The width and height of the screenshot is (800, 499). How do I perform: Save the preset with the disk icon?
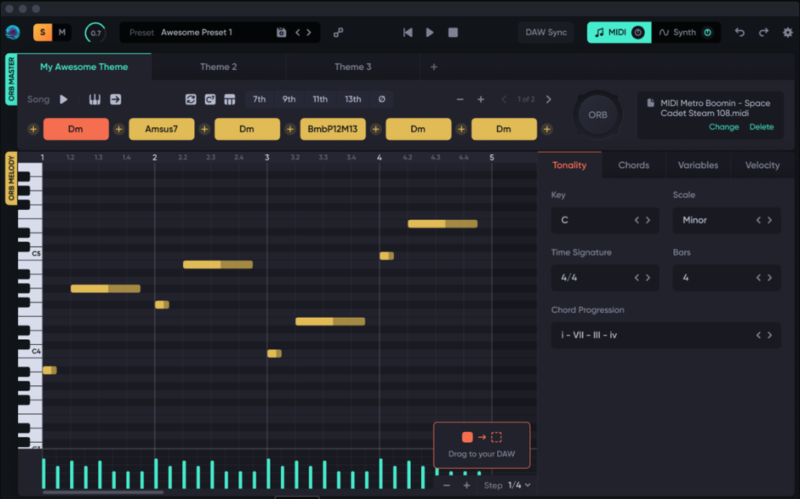tap(281, 33)
